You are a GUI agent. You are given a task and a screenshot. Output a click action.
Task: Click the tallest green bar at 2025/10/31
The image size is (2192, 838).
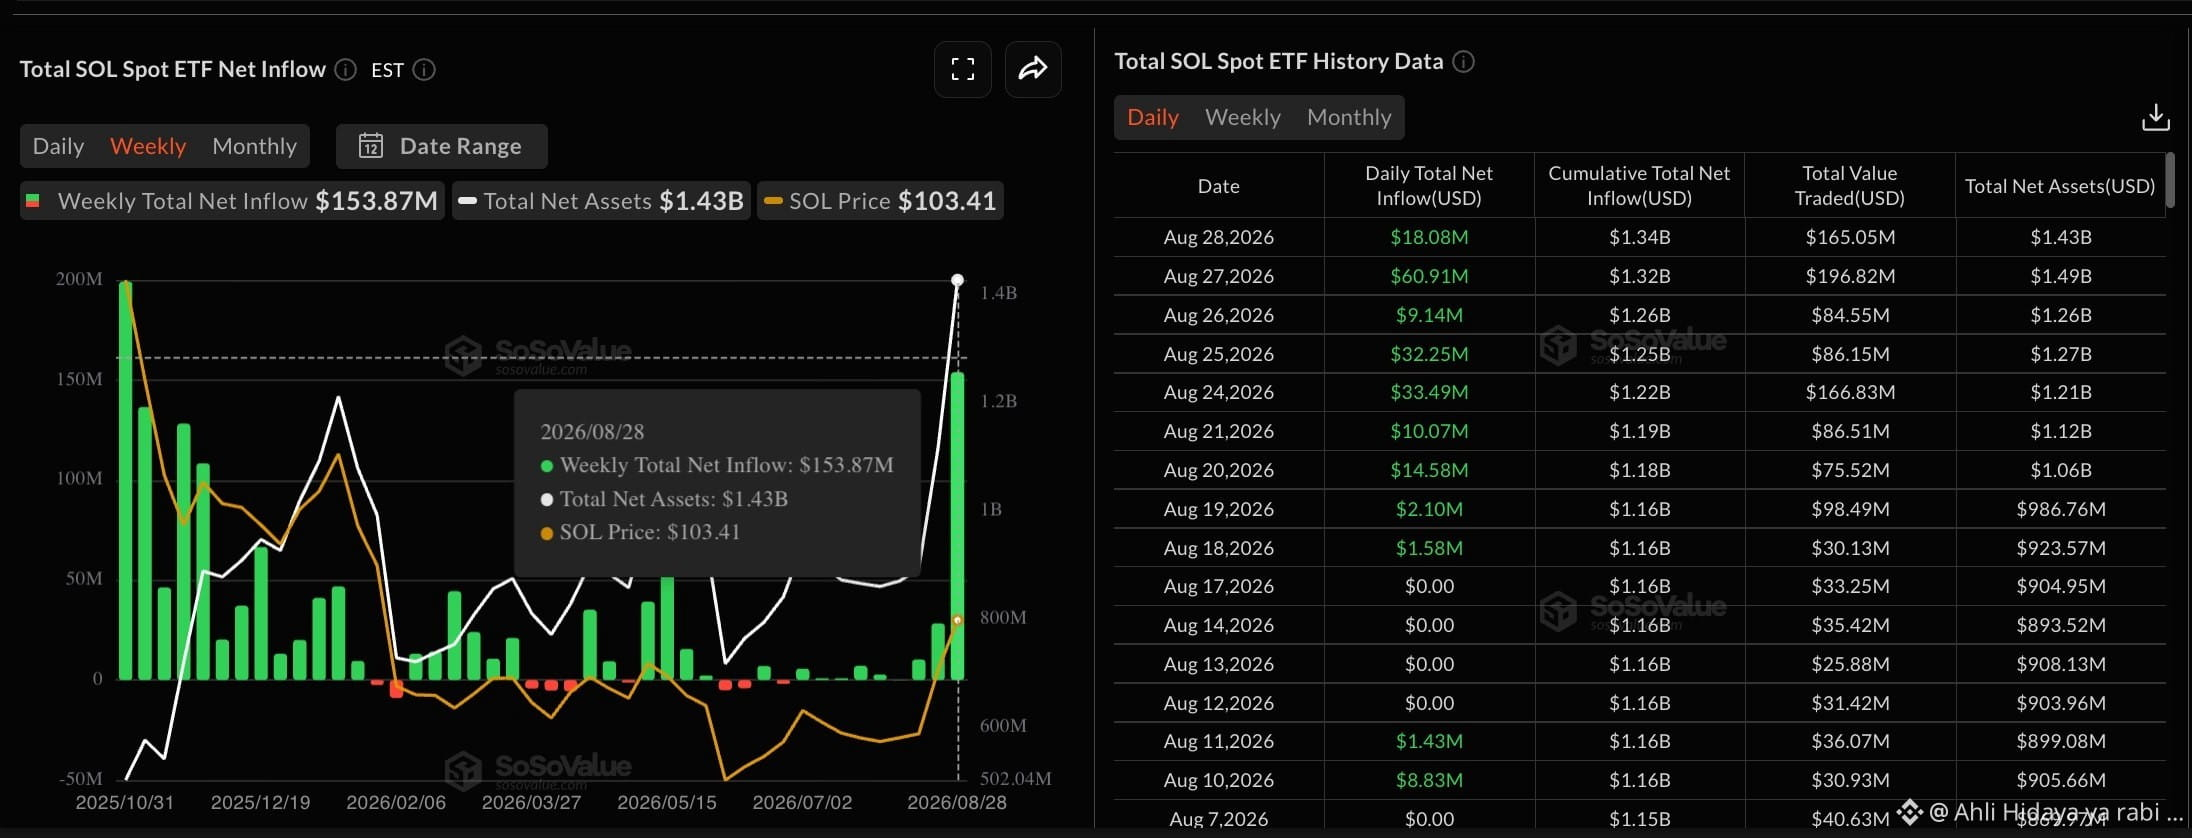point(126,480)
